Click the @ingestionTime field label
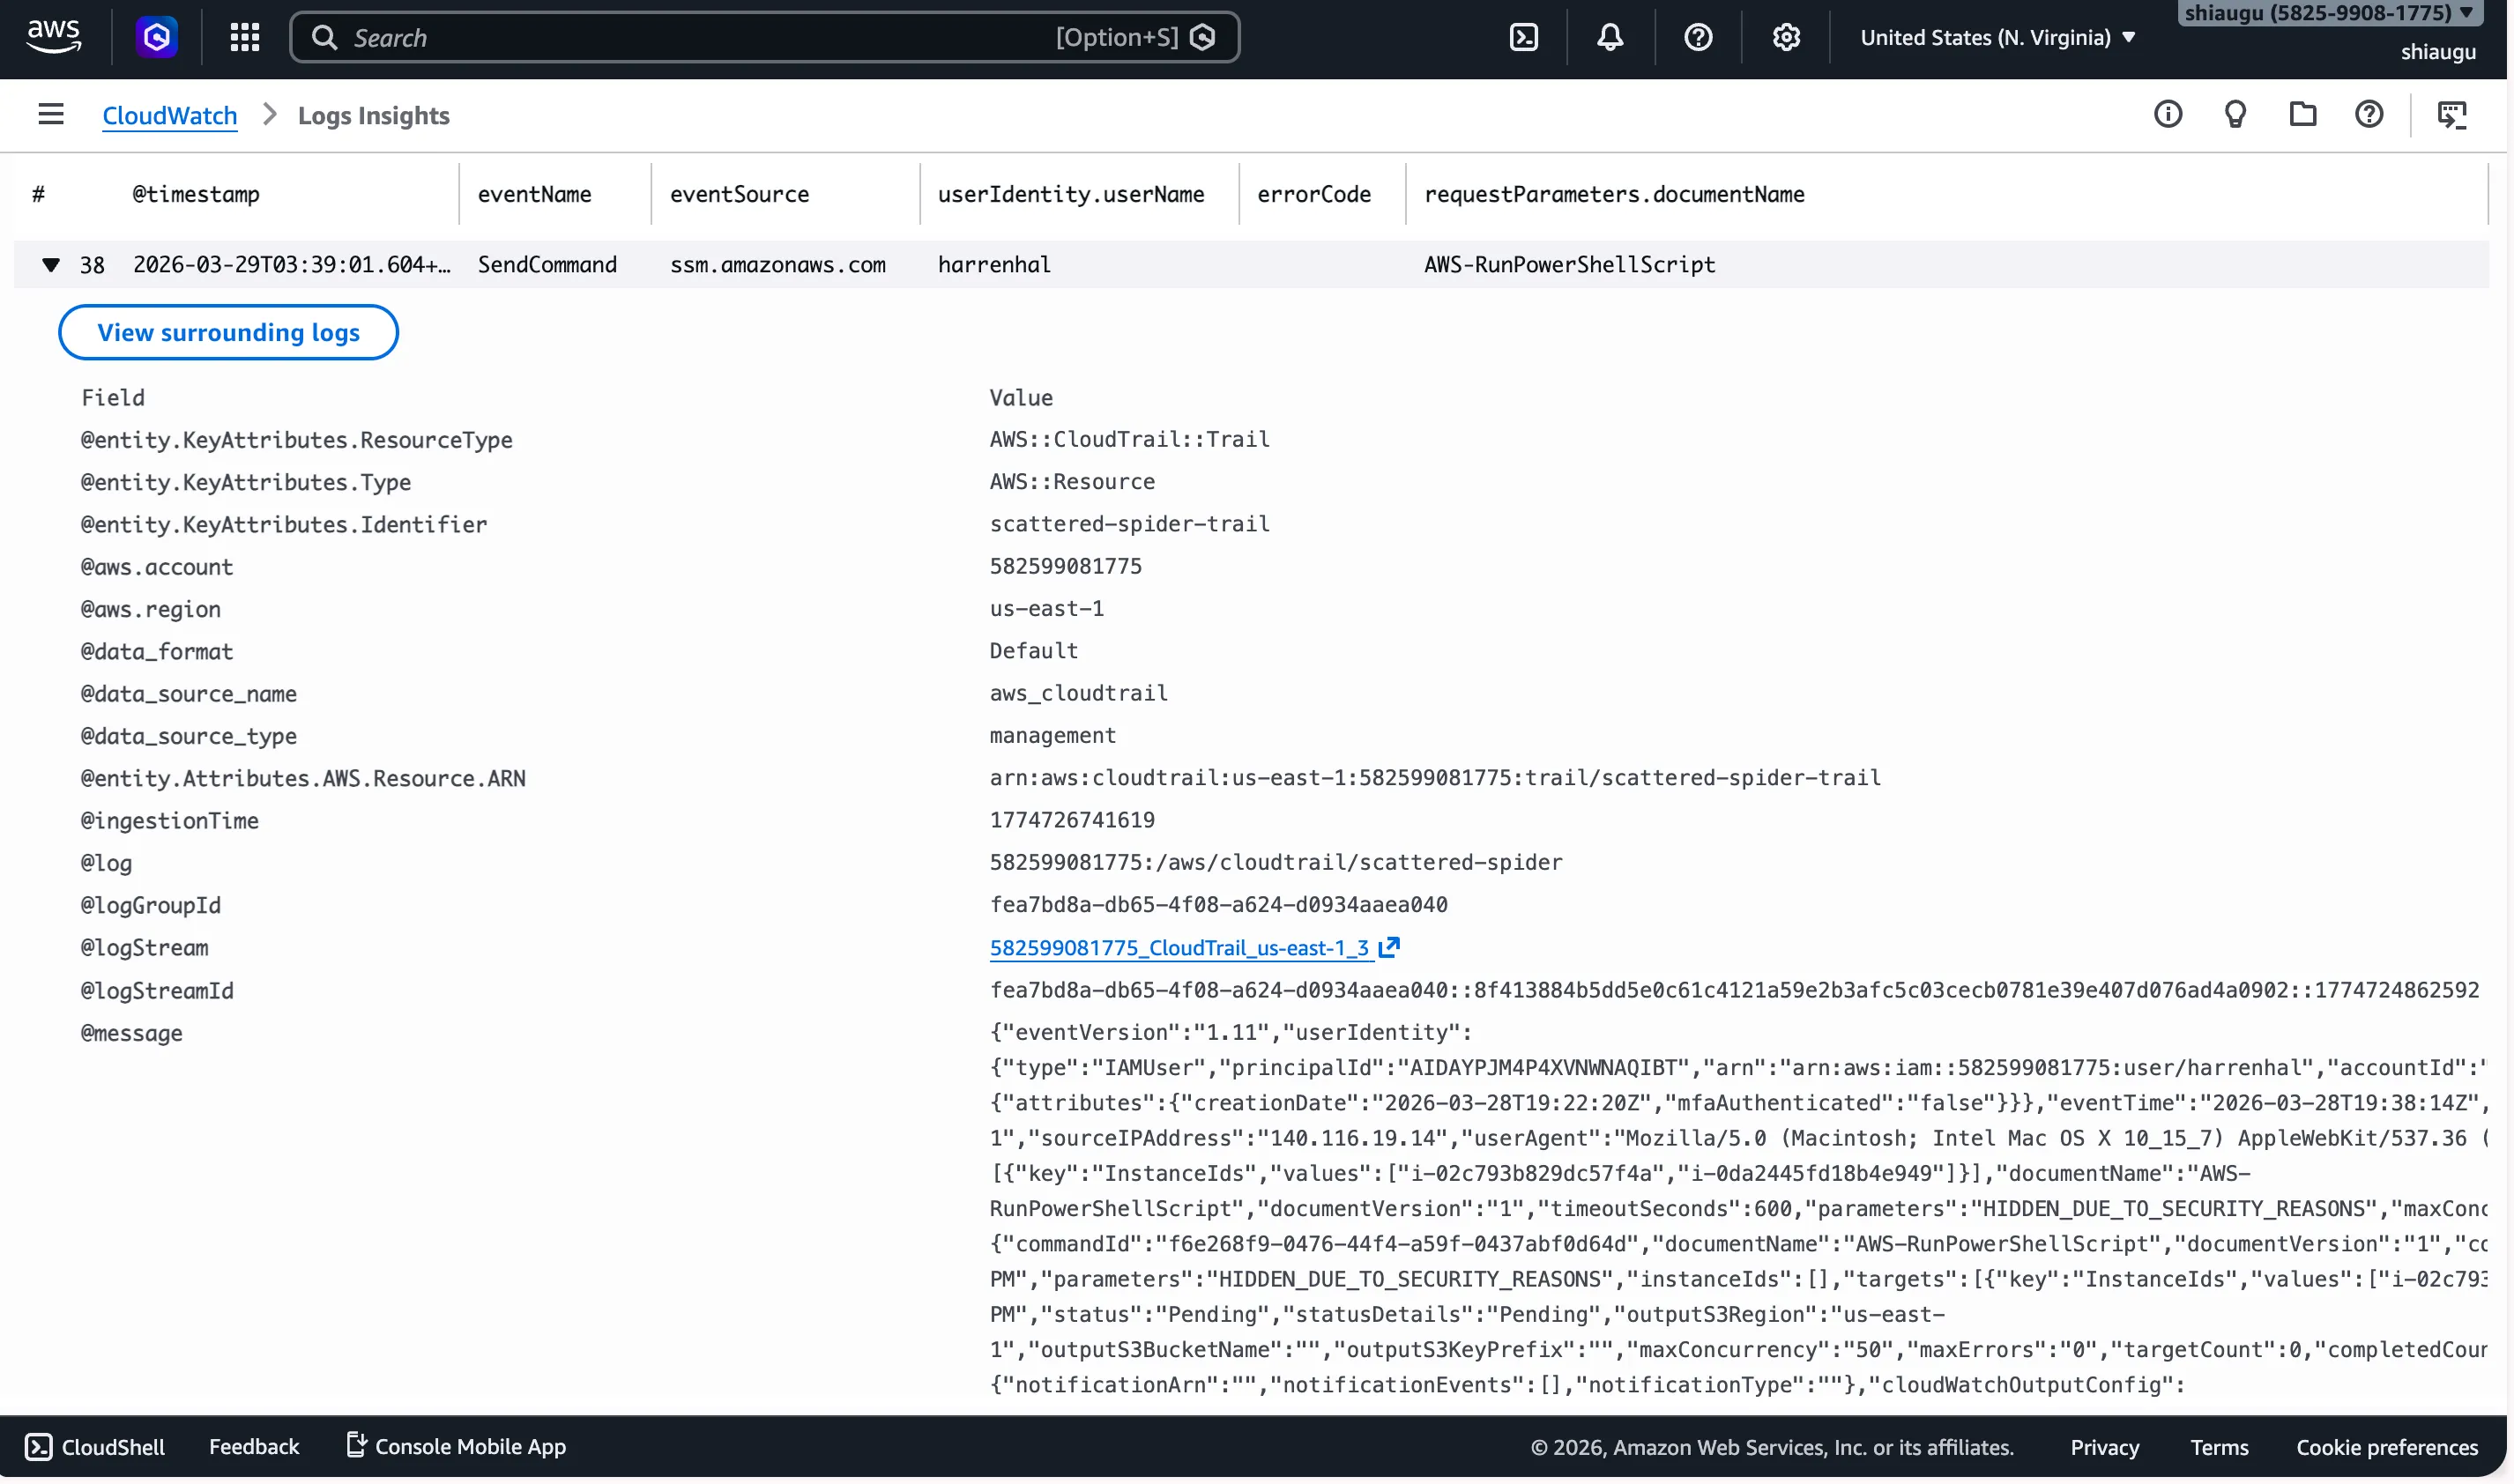Image resolution: width=2514 pixels, height=1484 pixels. 170,821
